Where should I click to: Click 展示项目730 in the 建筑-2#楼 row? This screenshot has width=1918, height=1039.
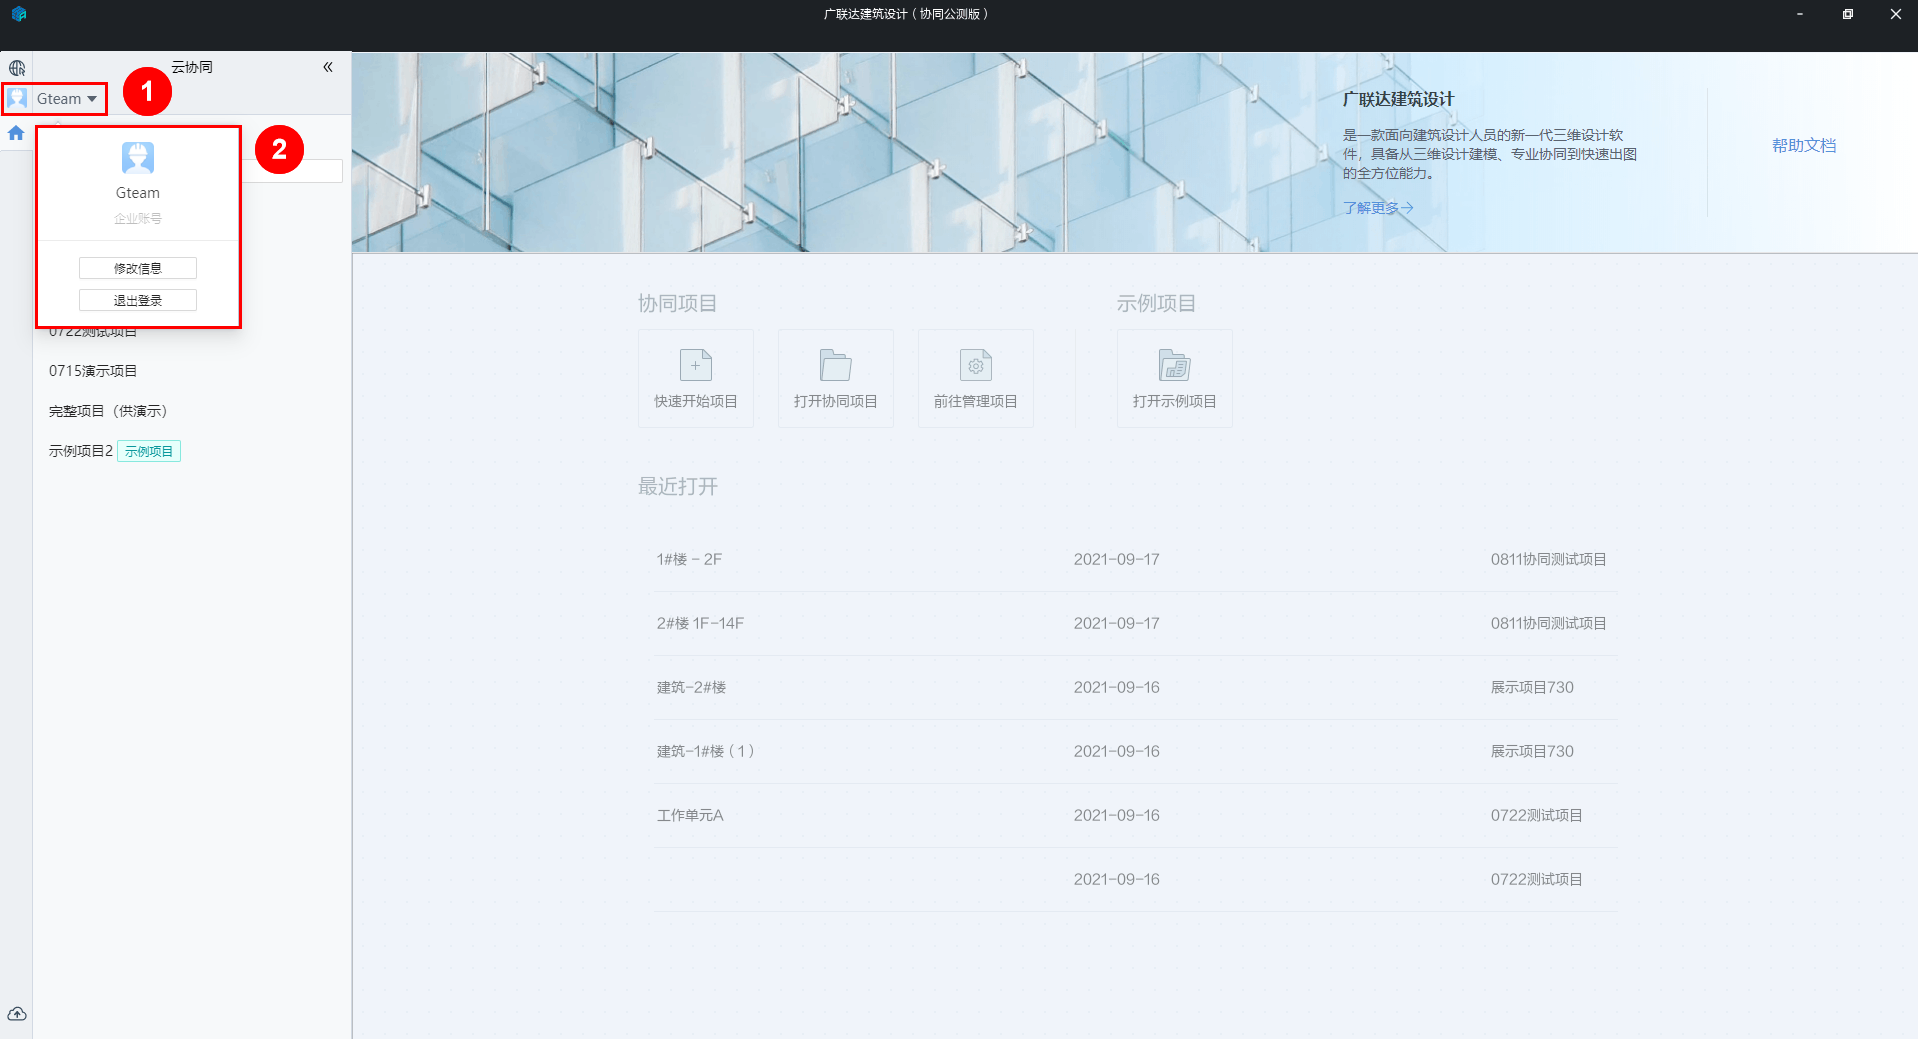tap(1532, 688)
